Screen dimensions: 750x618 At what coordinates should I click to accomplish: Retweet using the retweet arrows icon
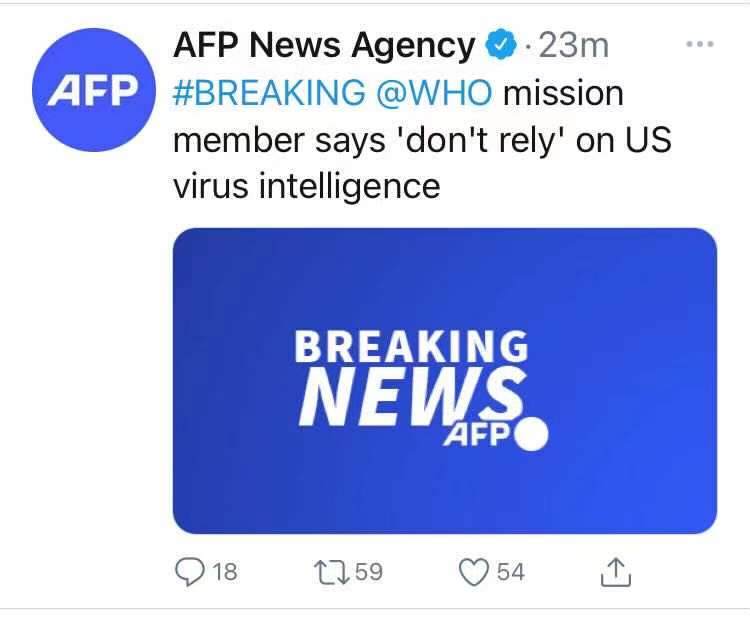[334, 572]
